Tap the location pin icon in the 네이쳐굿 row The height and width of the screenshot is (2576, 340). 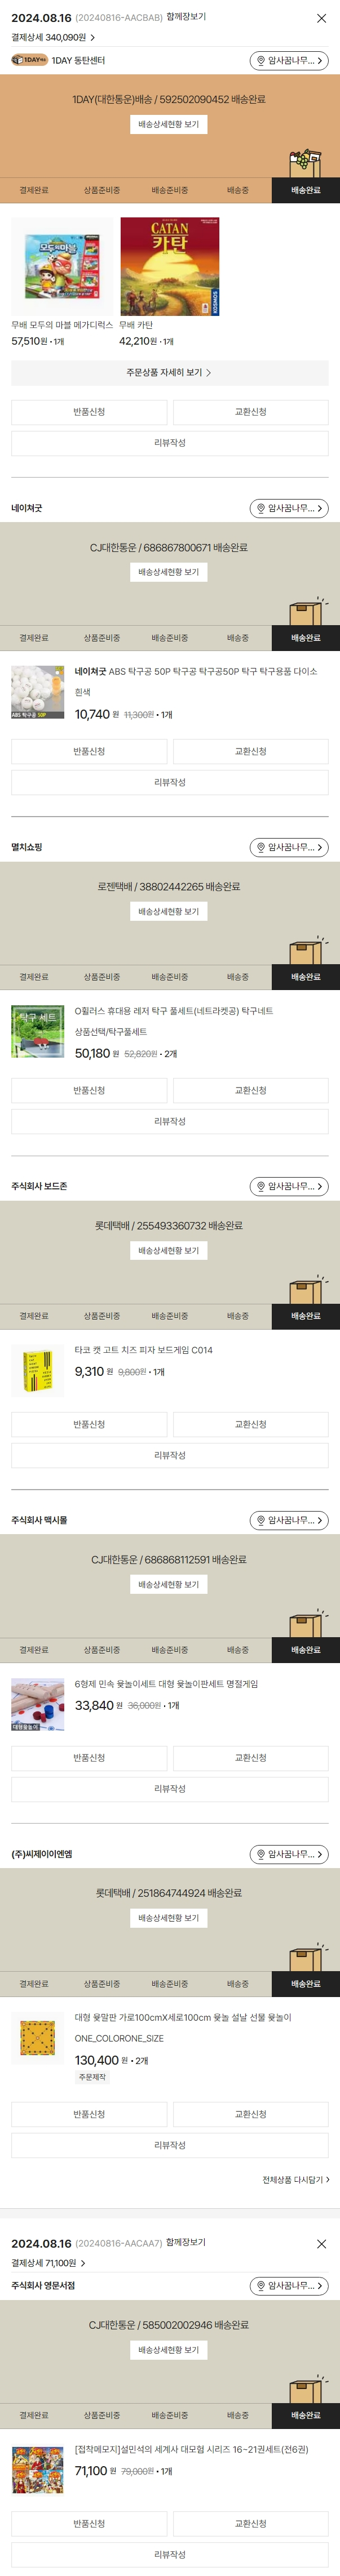click(261, 508)
